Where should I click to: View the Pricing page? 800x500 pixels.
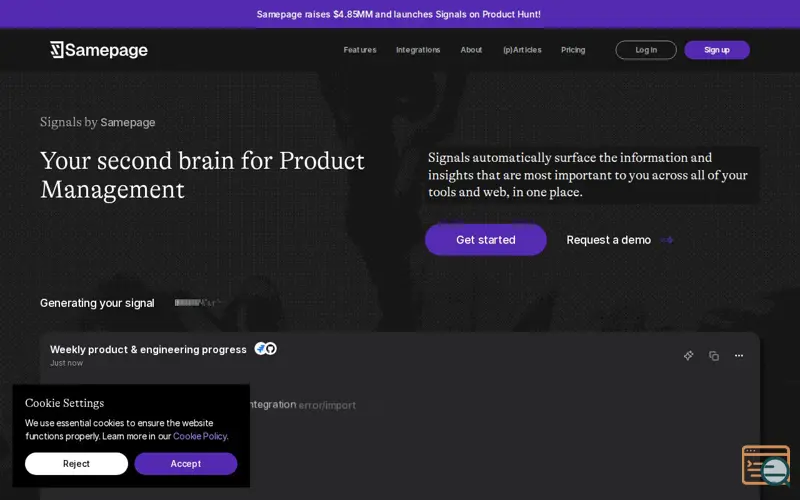[573, 50]
